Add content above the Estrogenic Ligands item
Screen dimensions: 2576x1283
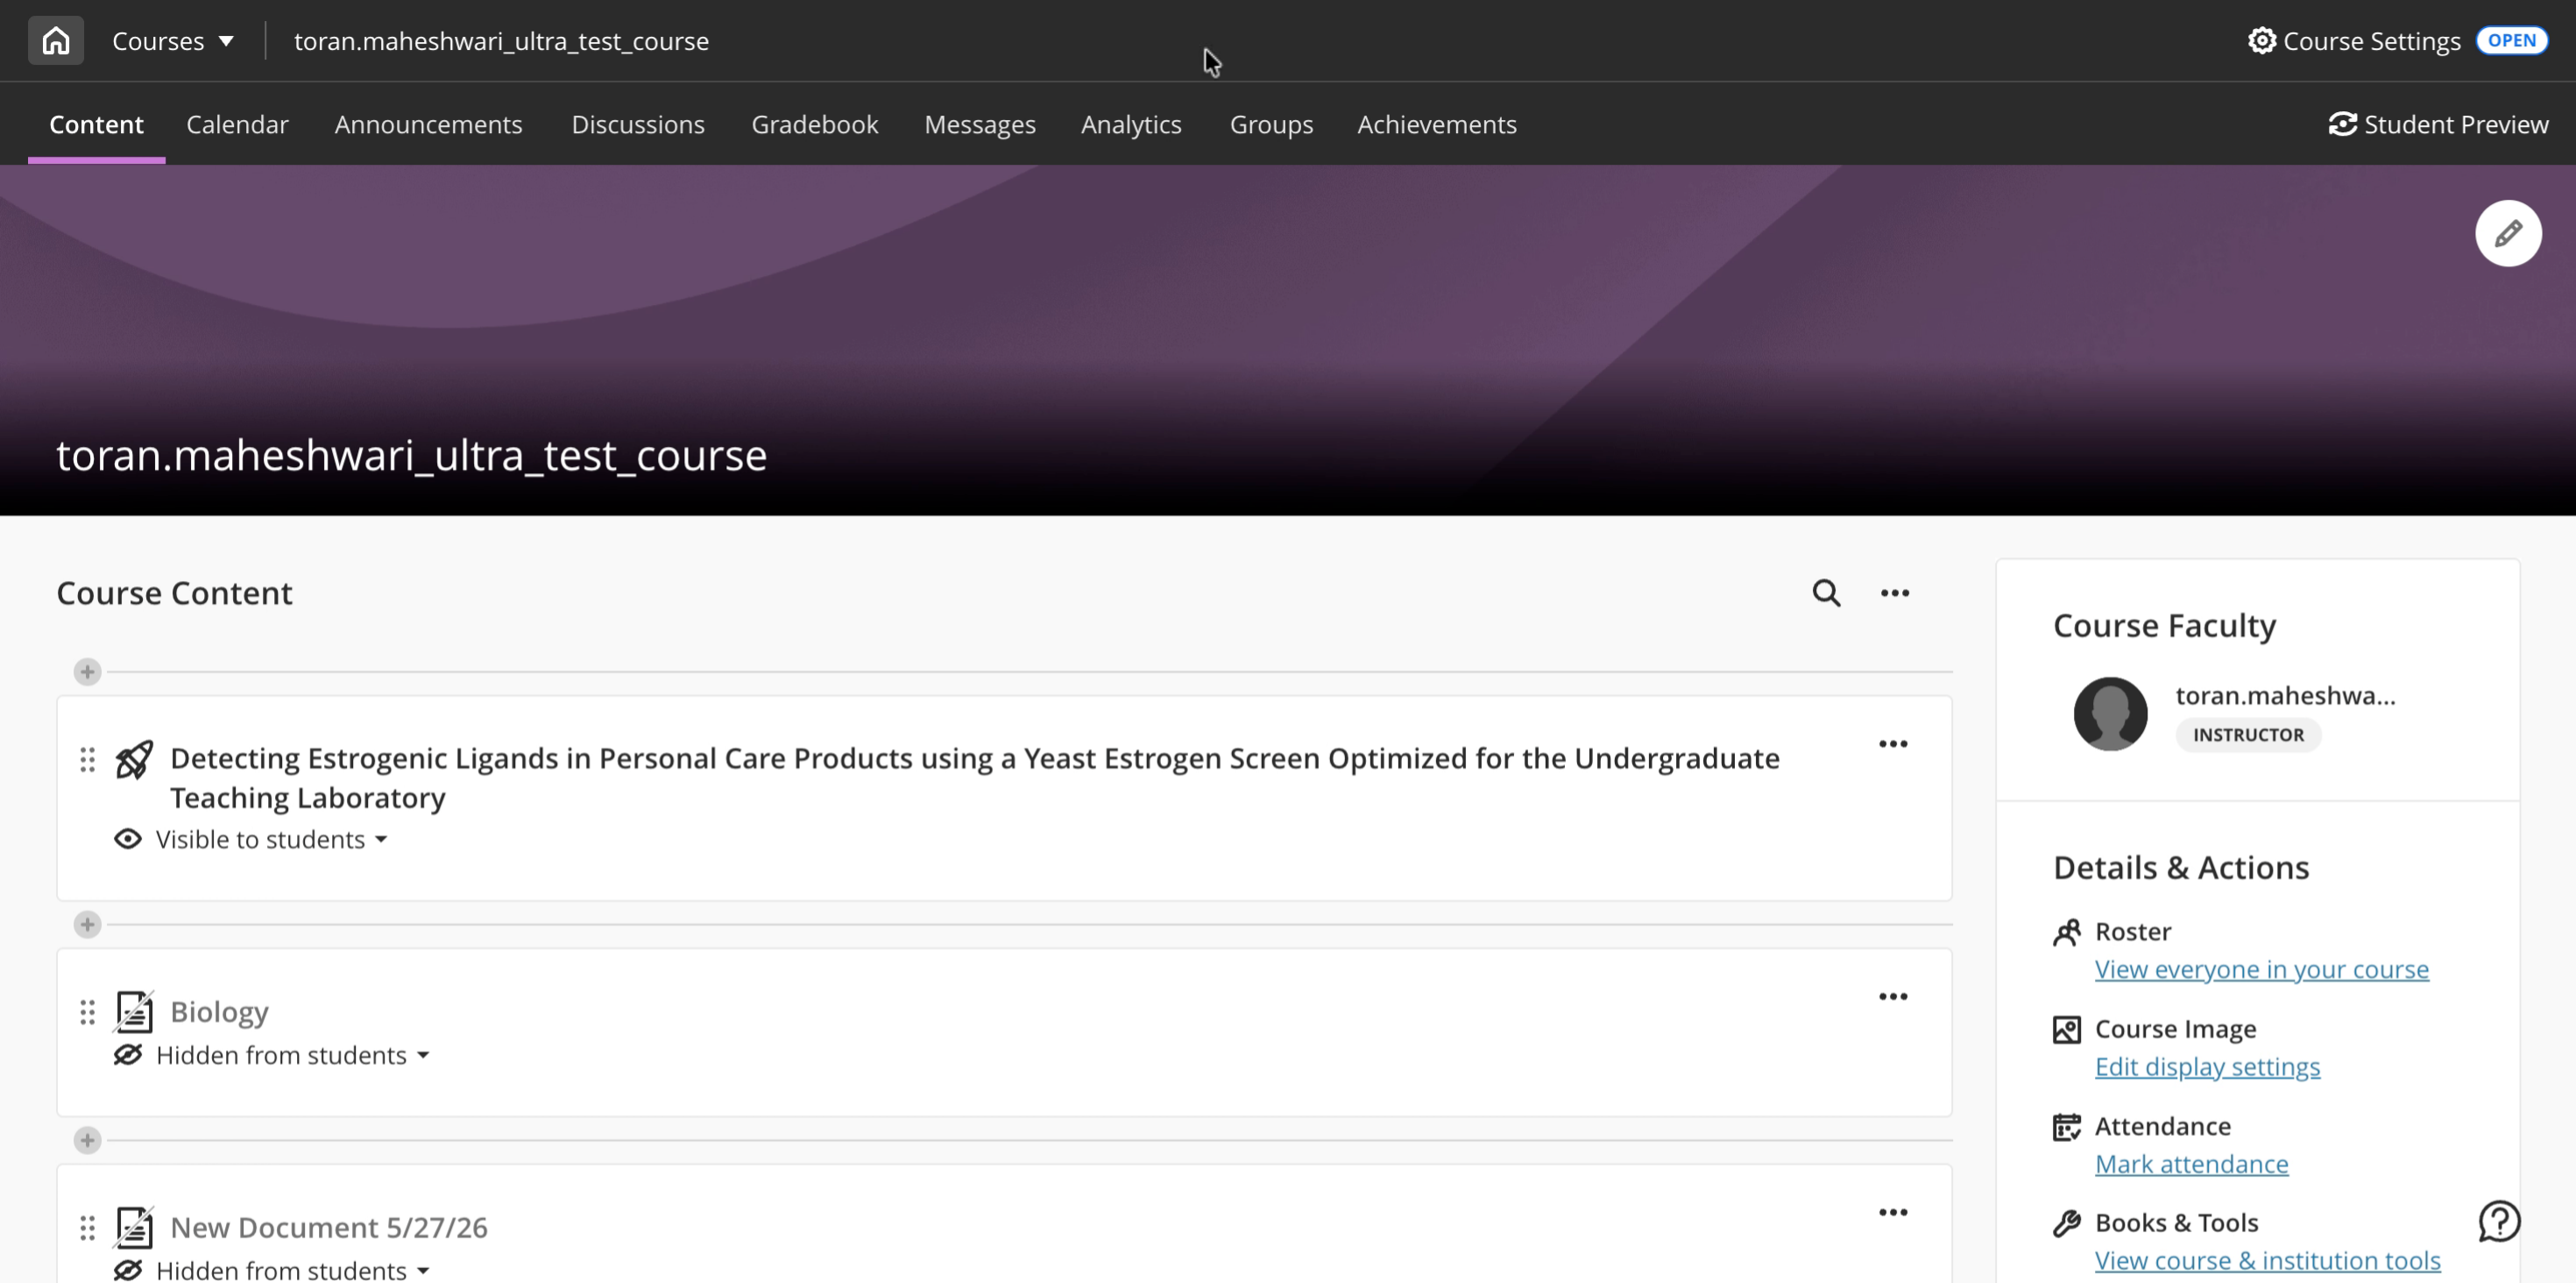coord(88,671)
